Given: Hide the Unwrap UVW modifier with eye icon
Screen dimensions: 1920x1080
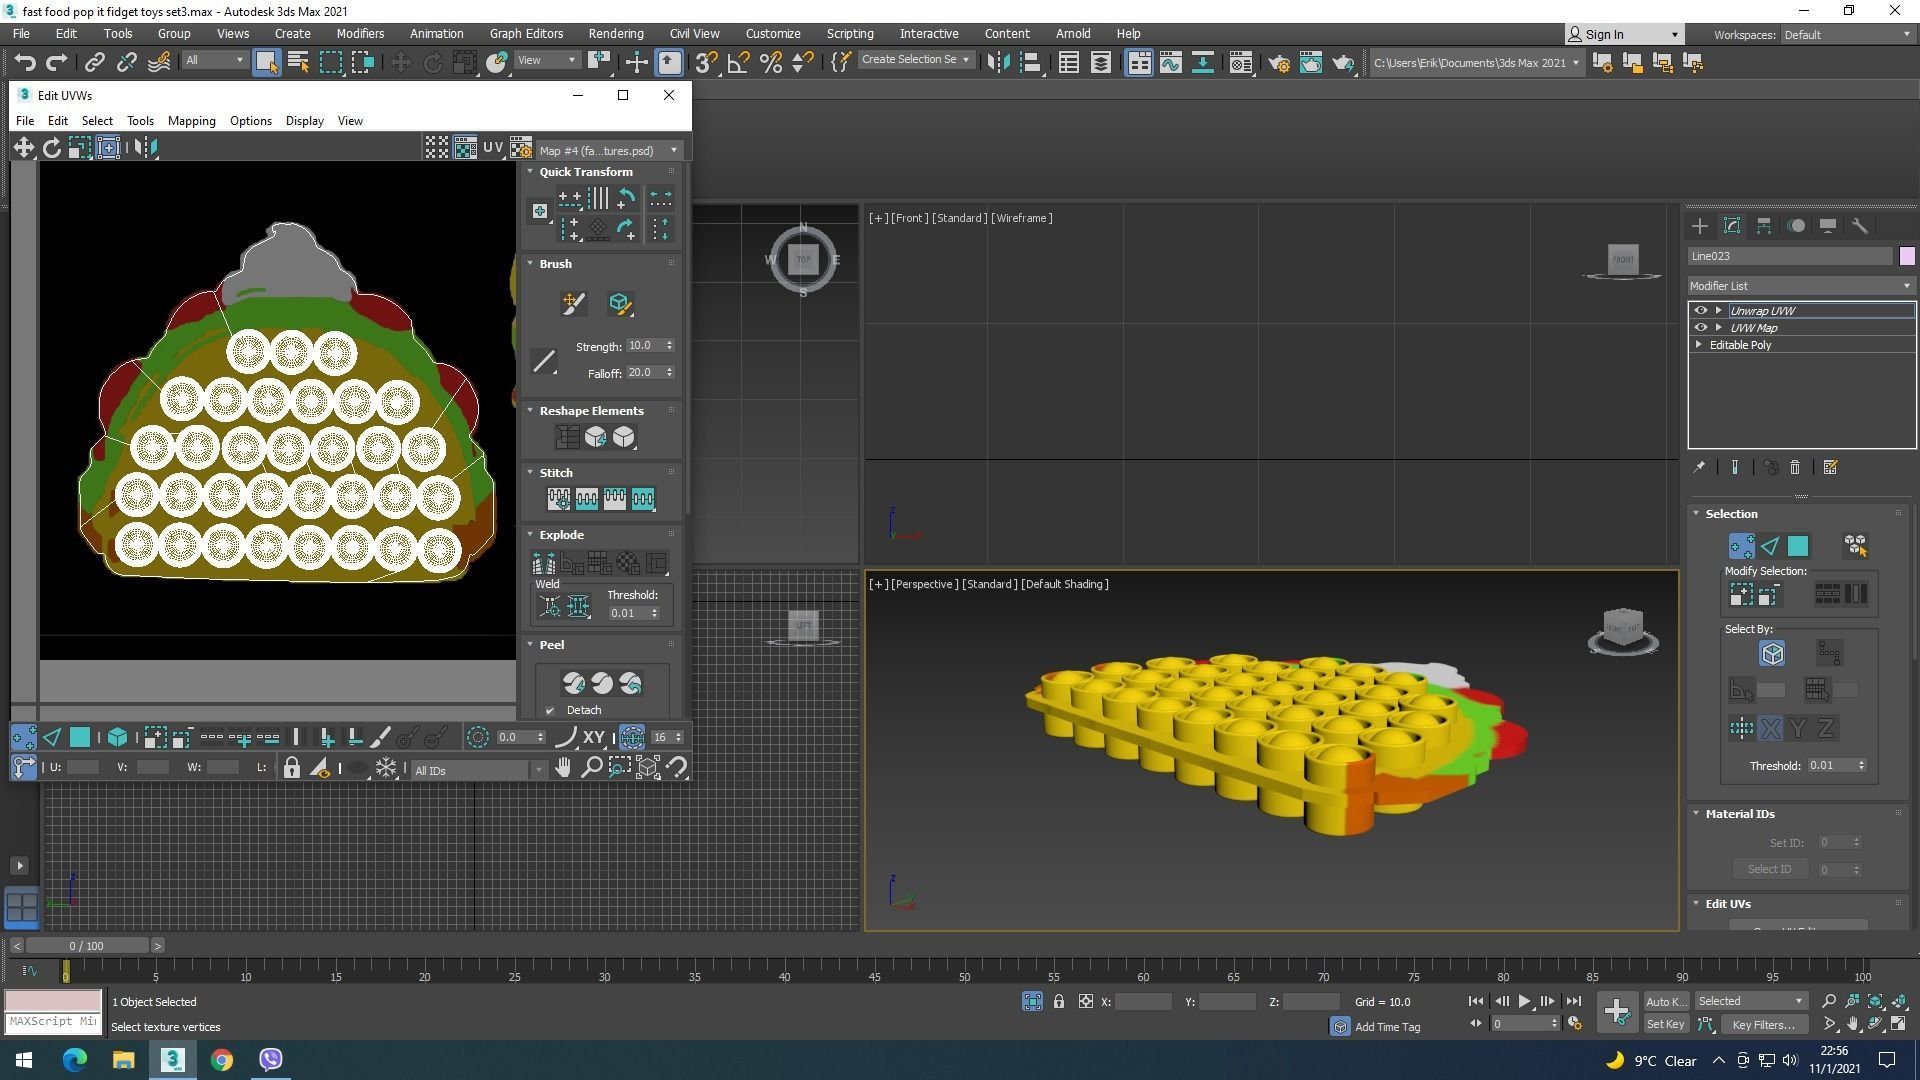Looking at the screenshot, I should coord(1700,311).
